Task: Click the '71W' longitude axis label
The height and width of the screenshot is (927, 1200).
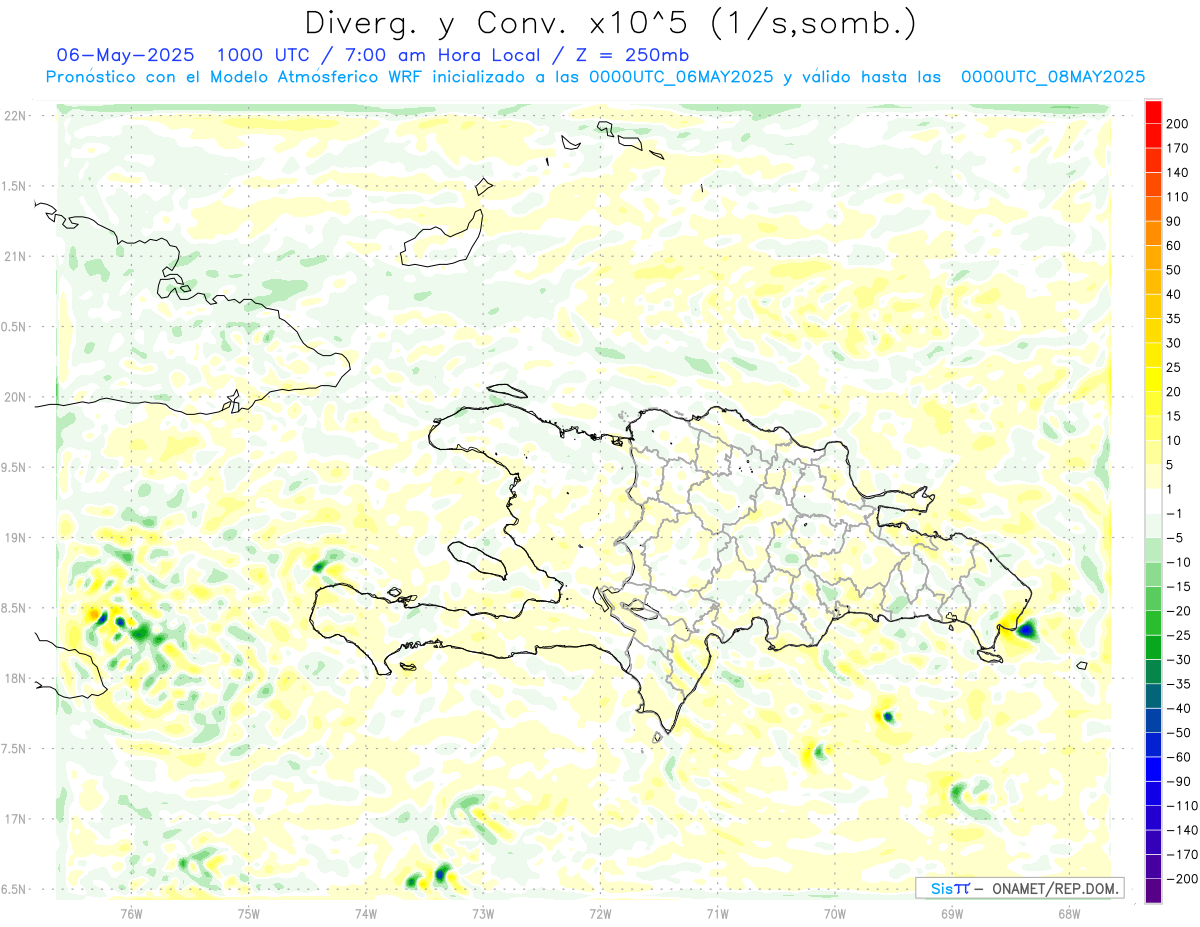Action: [717, 913]
